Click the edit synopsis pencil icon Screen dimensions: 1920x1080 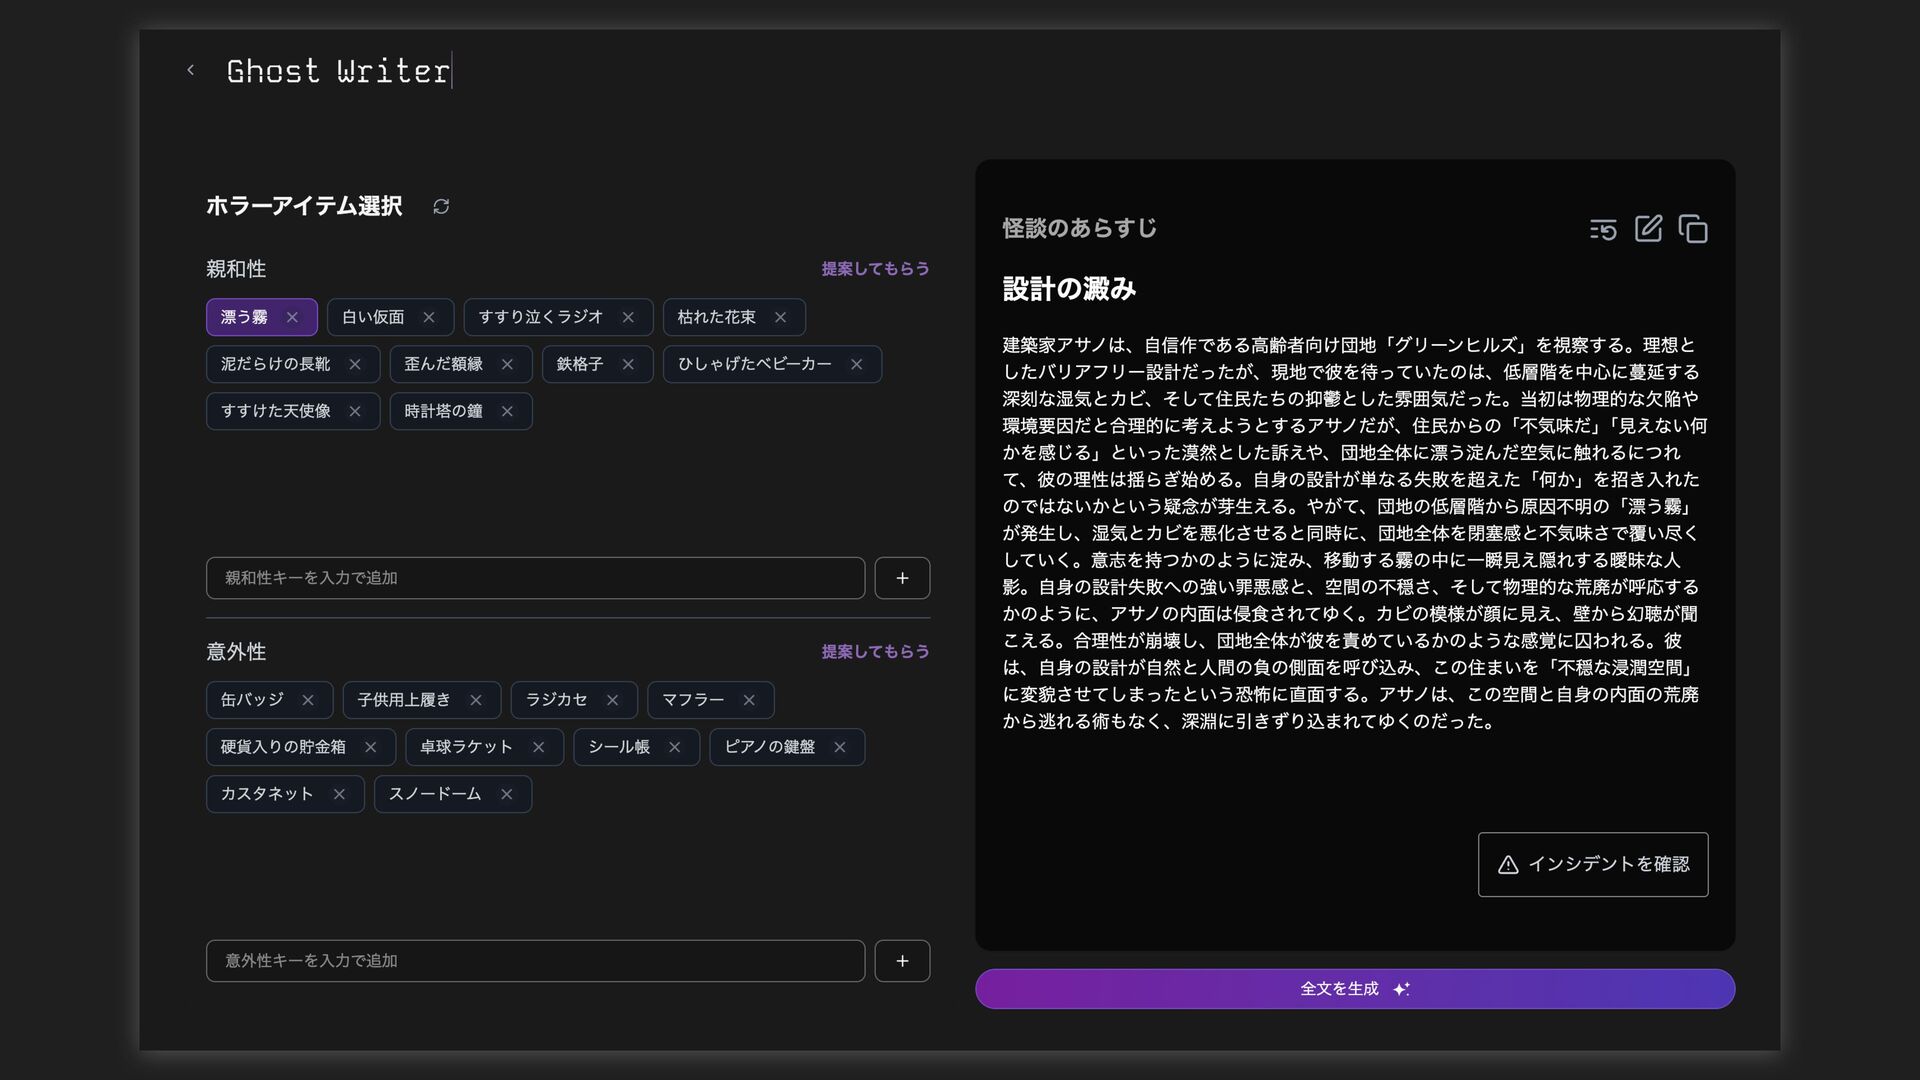coord(1648,229)
